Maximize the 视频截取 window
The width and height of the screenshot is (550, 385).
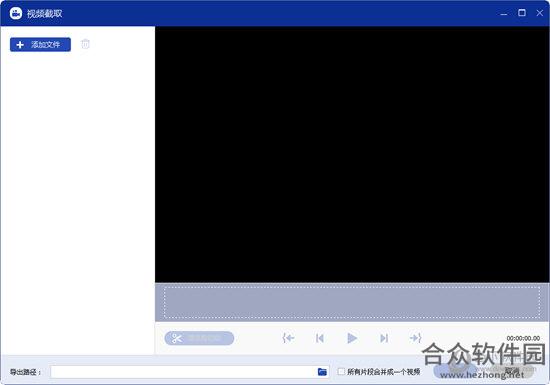click(522, 13)
